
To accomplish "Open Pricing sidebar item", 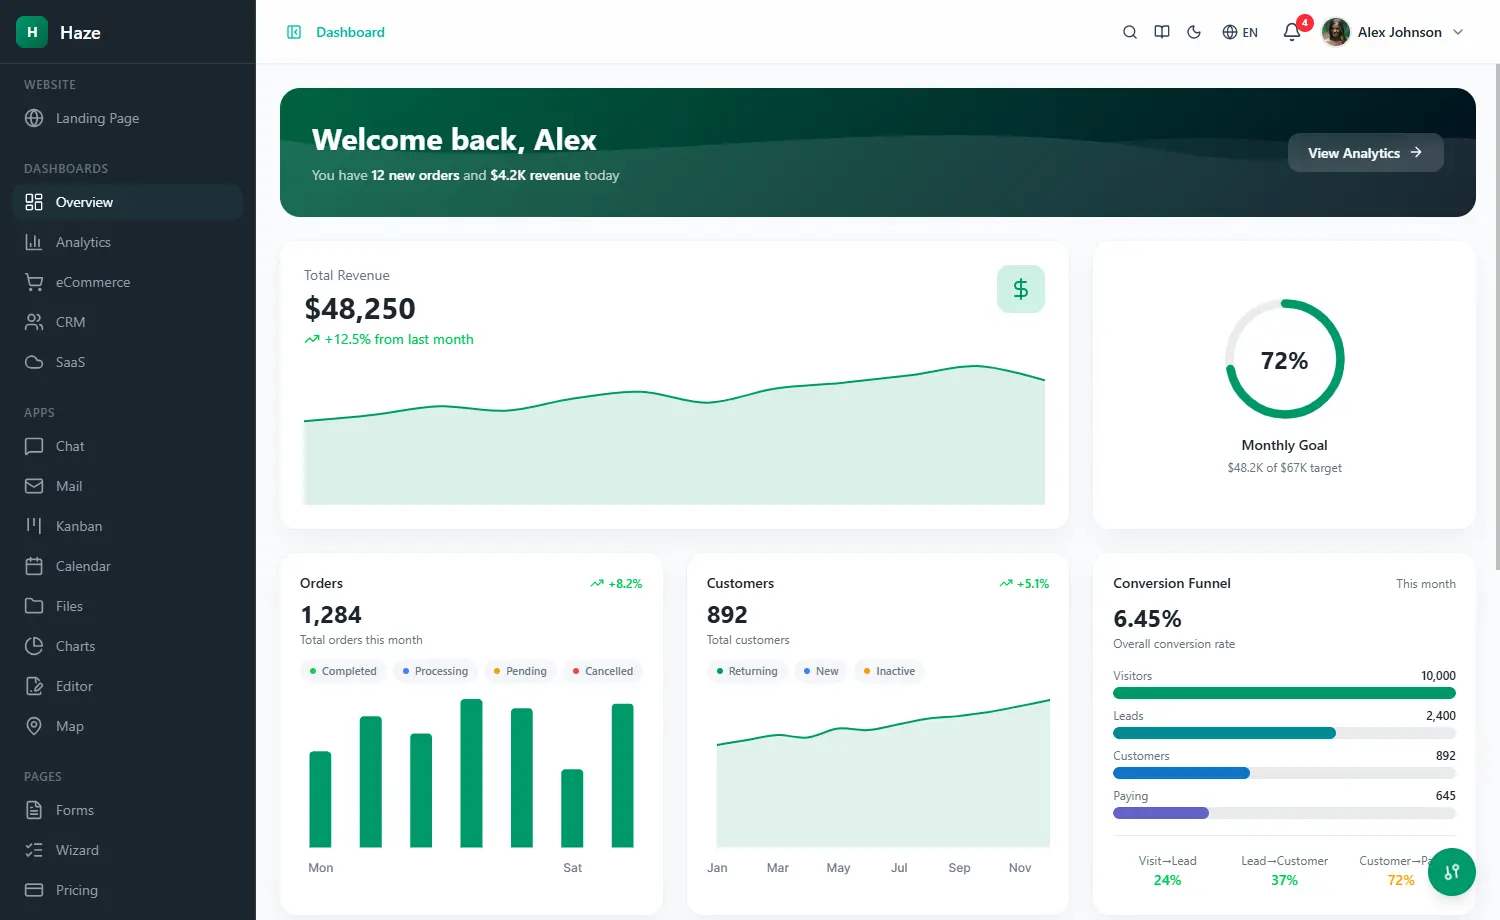I will 128,890.
